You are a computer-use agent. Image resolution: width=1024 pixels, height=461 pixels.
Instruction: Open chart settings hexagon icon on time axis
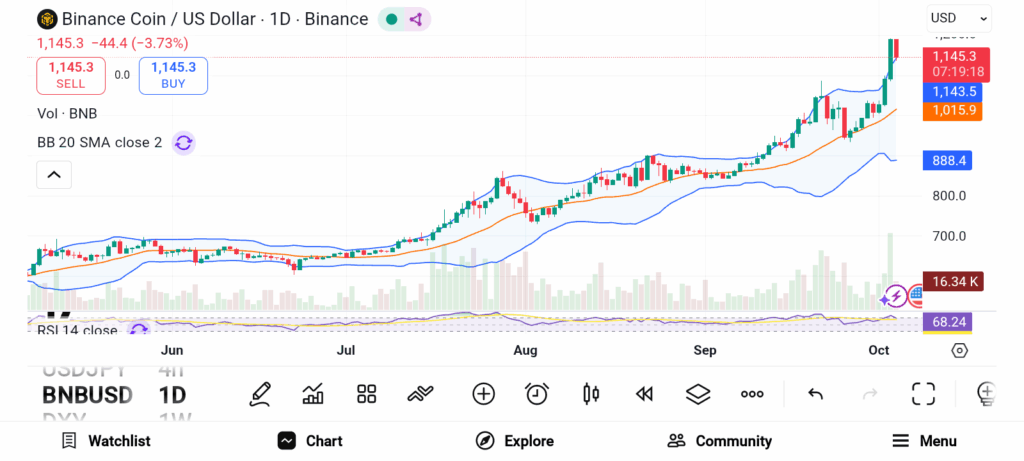point(960,350)
